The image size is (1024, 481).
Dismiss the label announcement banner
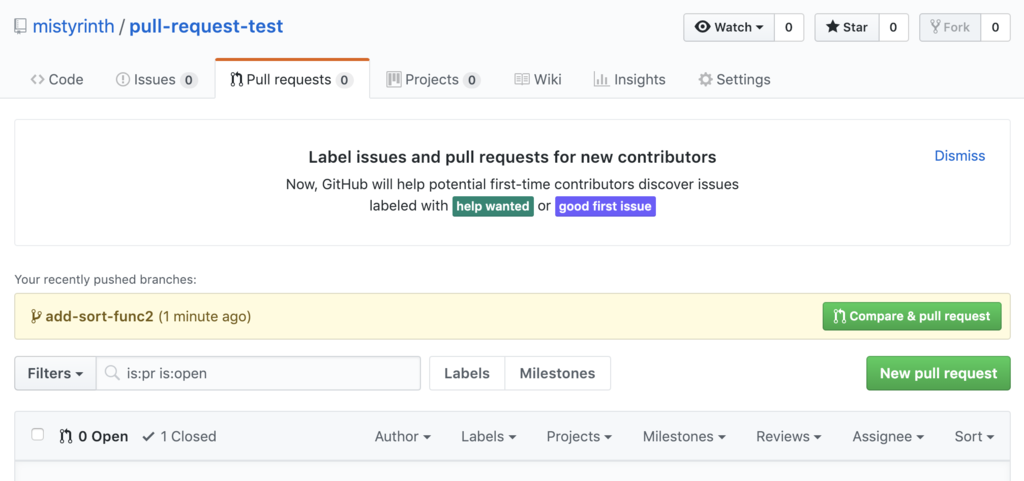click(959, 156)
